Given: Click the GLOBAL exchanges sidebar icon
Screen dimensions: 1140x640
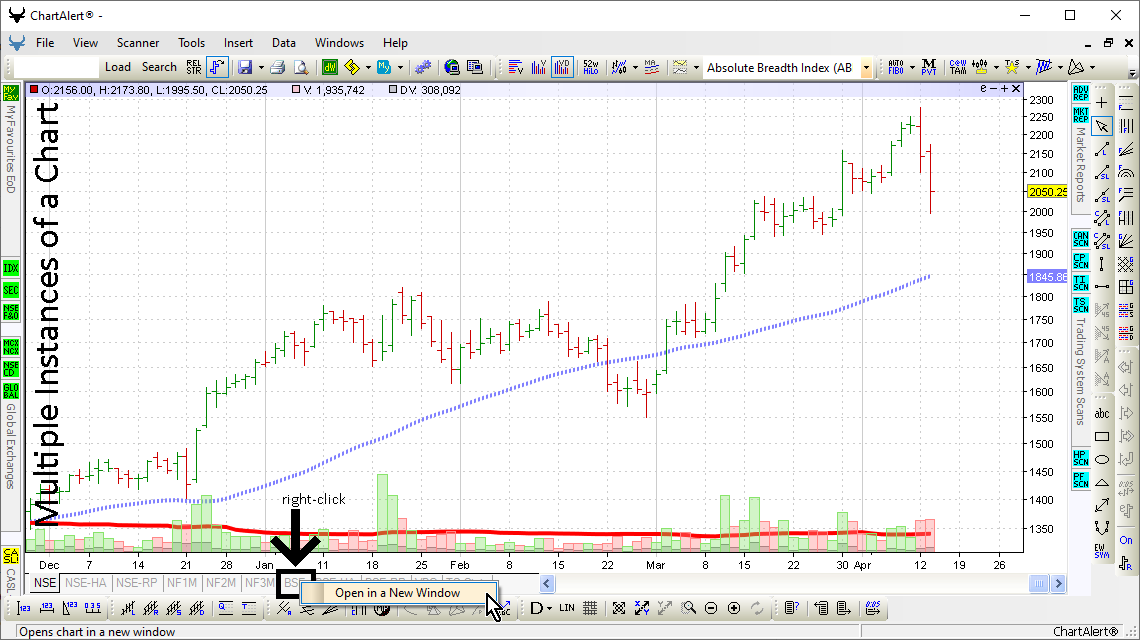Looking at the screenshot, I should pyautogui.click(x=10, y=391).
